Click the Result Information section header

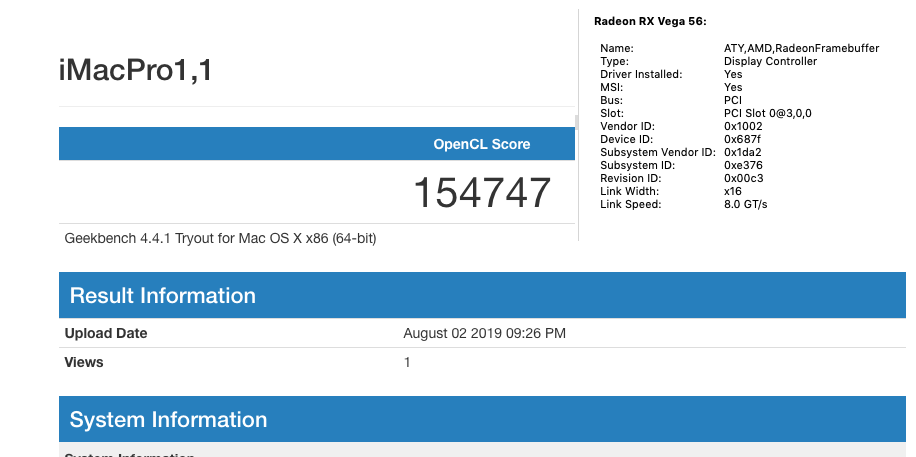point(482,295)
